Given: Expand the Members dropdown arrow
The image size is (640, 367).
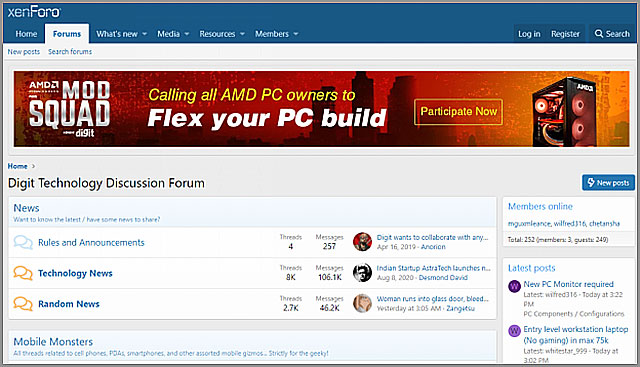Looking at the screenshot, I should [296, 34].
